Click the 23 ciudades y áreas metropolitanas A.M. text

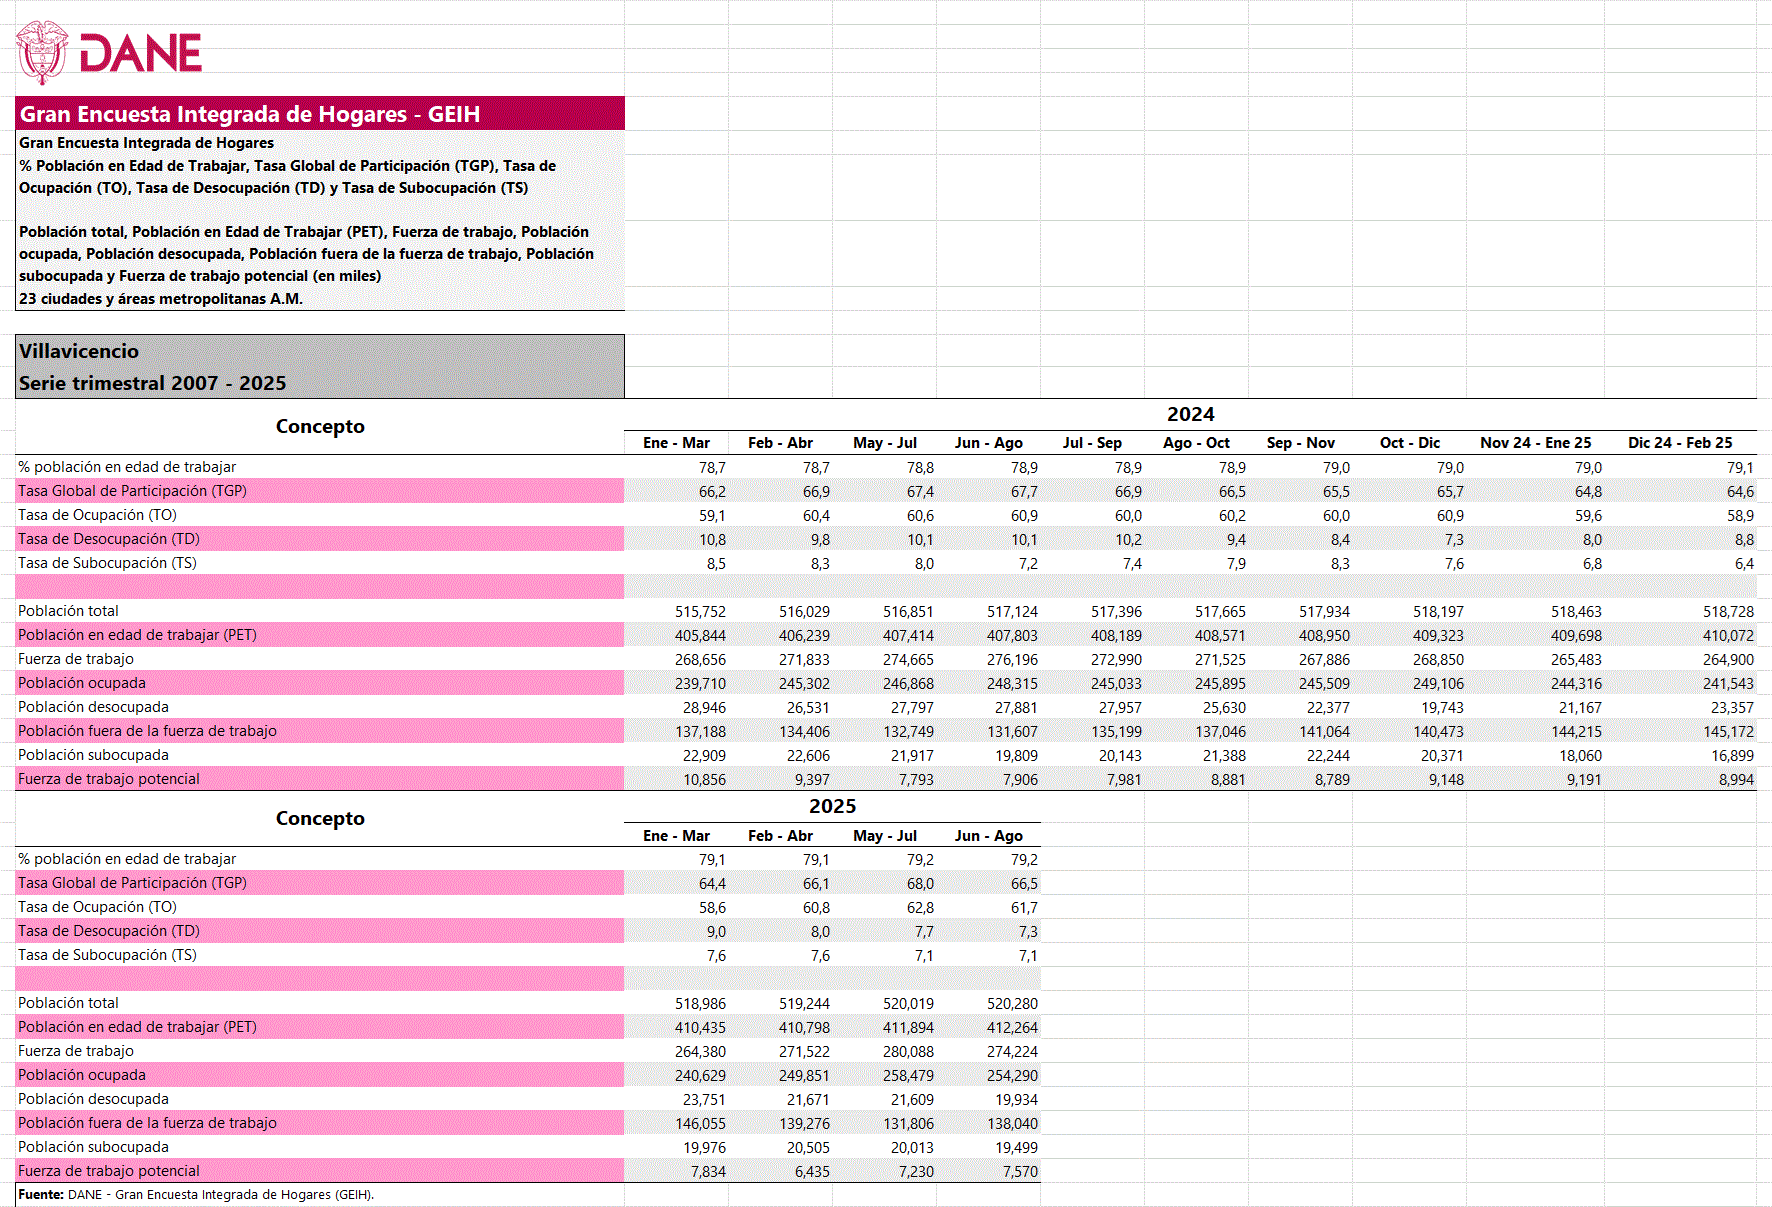coord(161,299)
